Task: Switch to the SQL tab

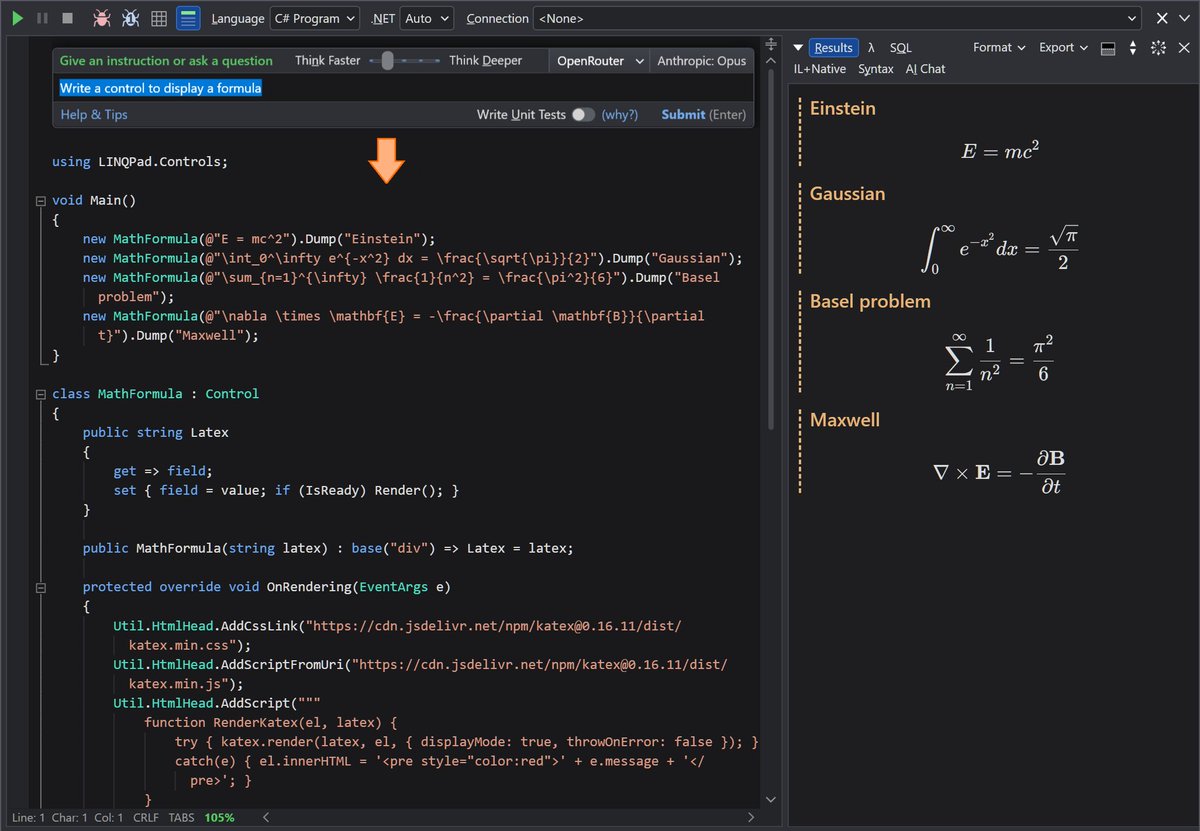Action: click(901, 48)
